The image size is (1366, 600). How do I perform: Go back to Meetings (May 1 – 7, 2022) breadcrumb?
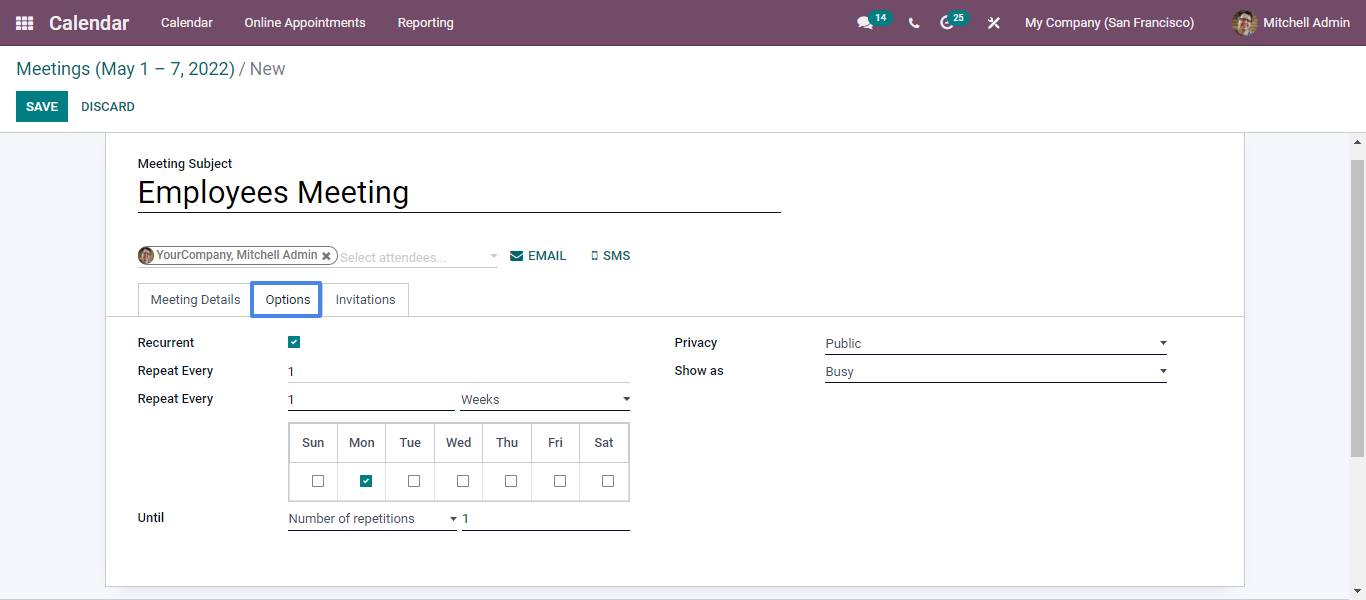point(125,69)
